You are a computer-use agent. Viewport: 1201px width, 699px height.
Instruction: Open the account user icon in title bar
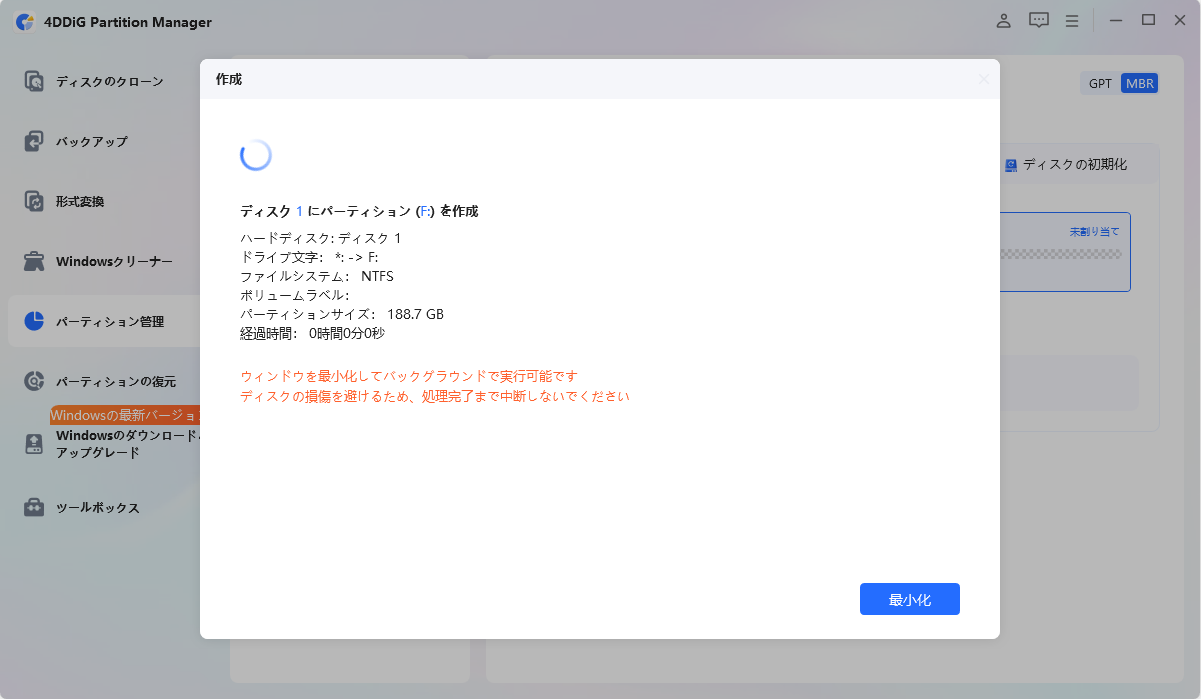click(x=1003, y=20)
